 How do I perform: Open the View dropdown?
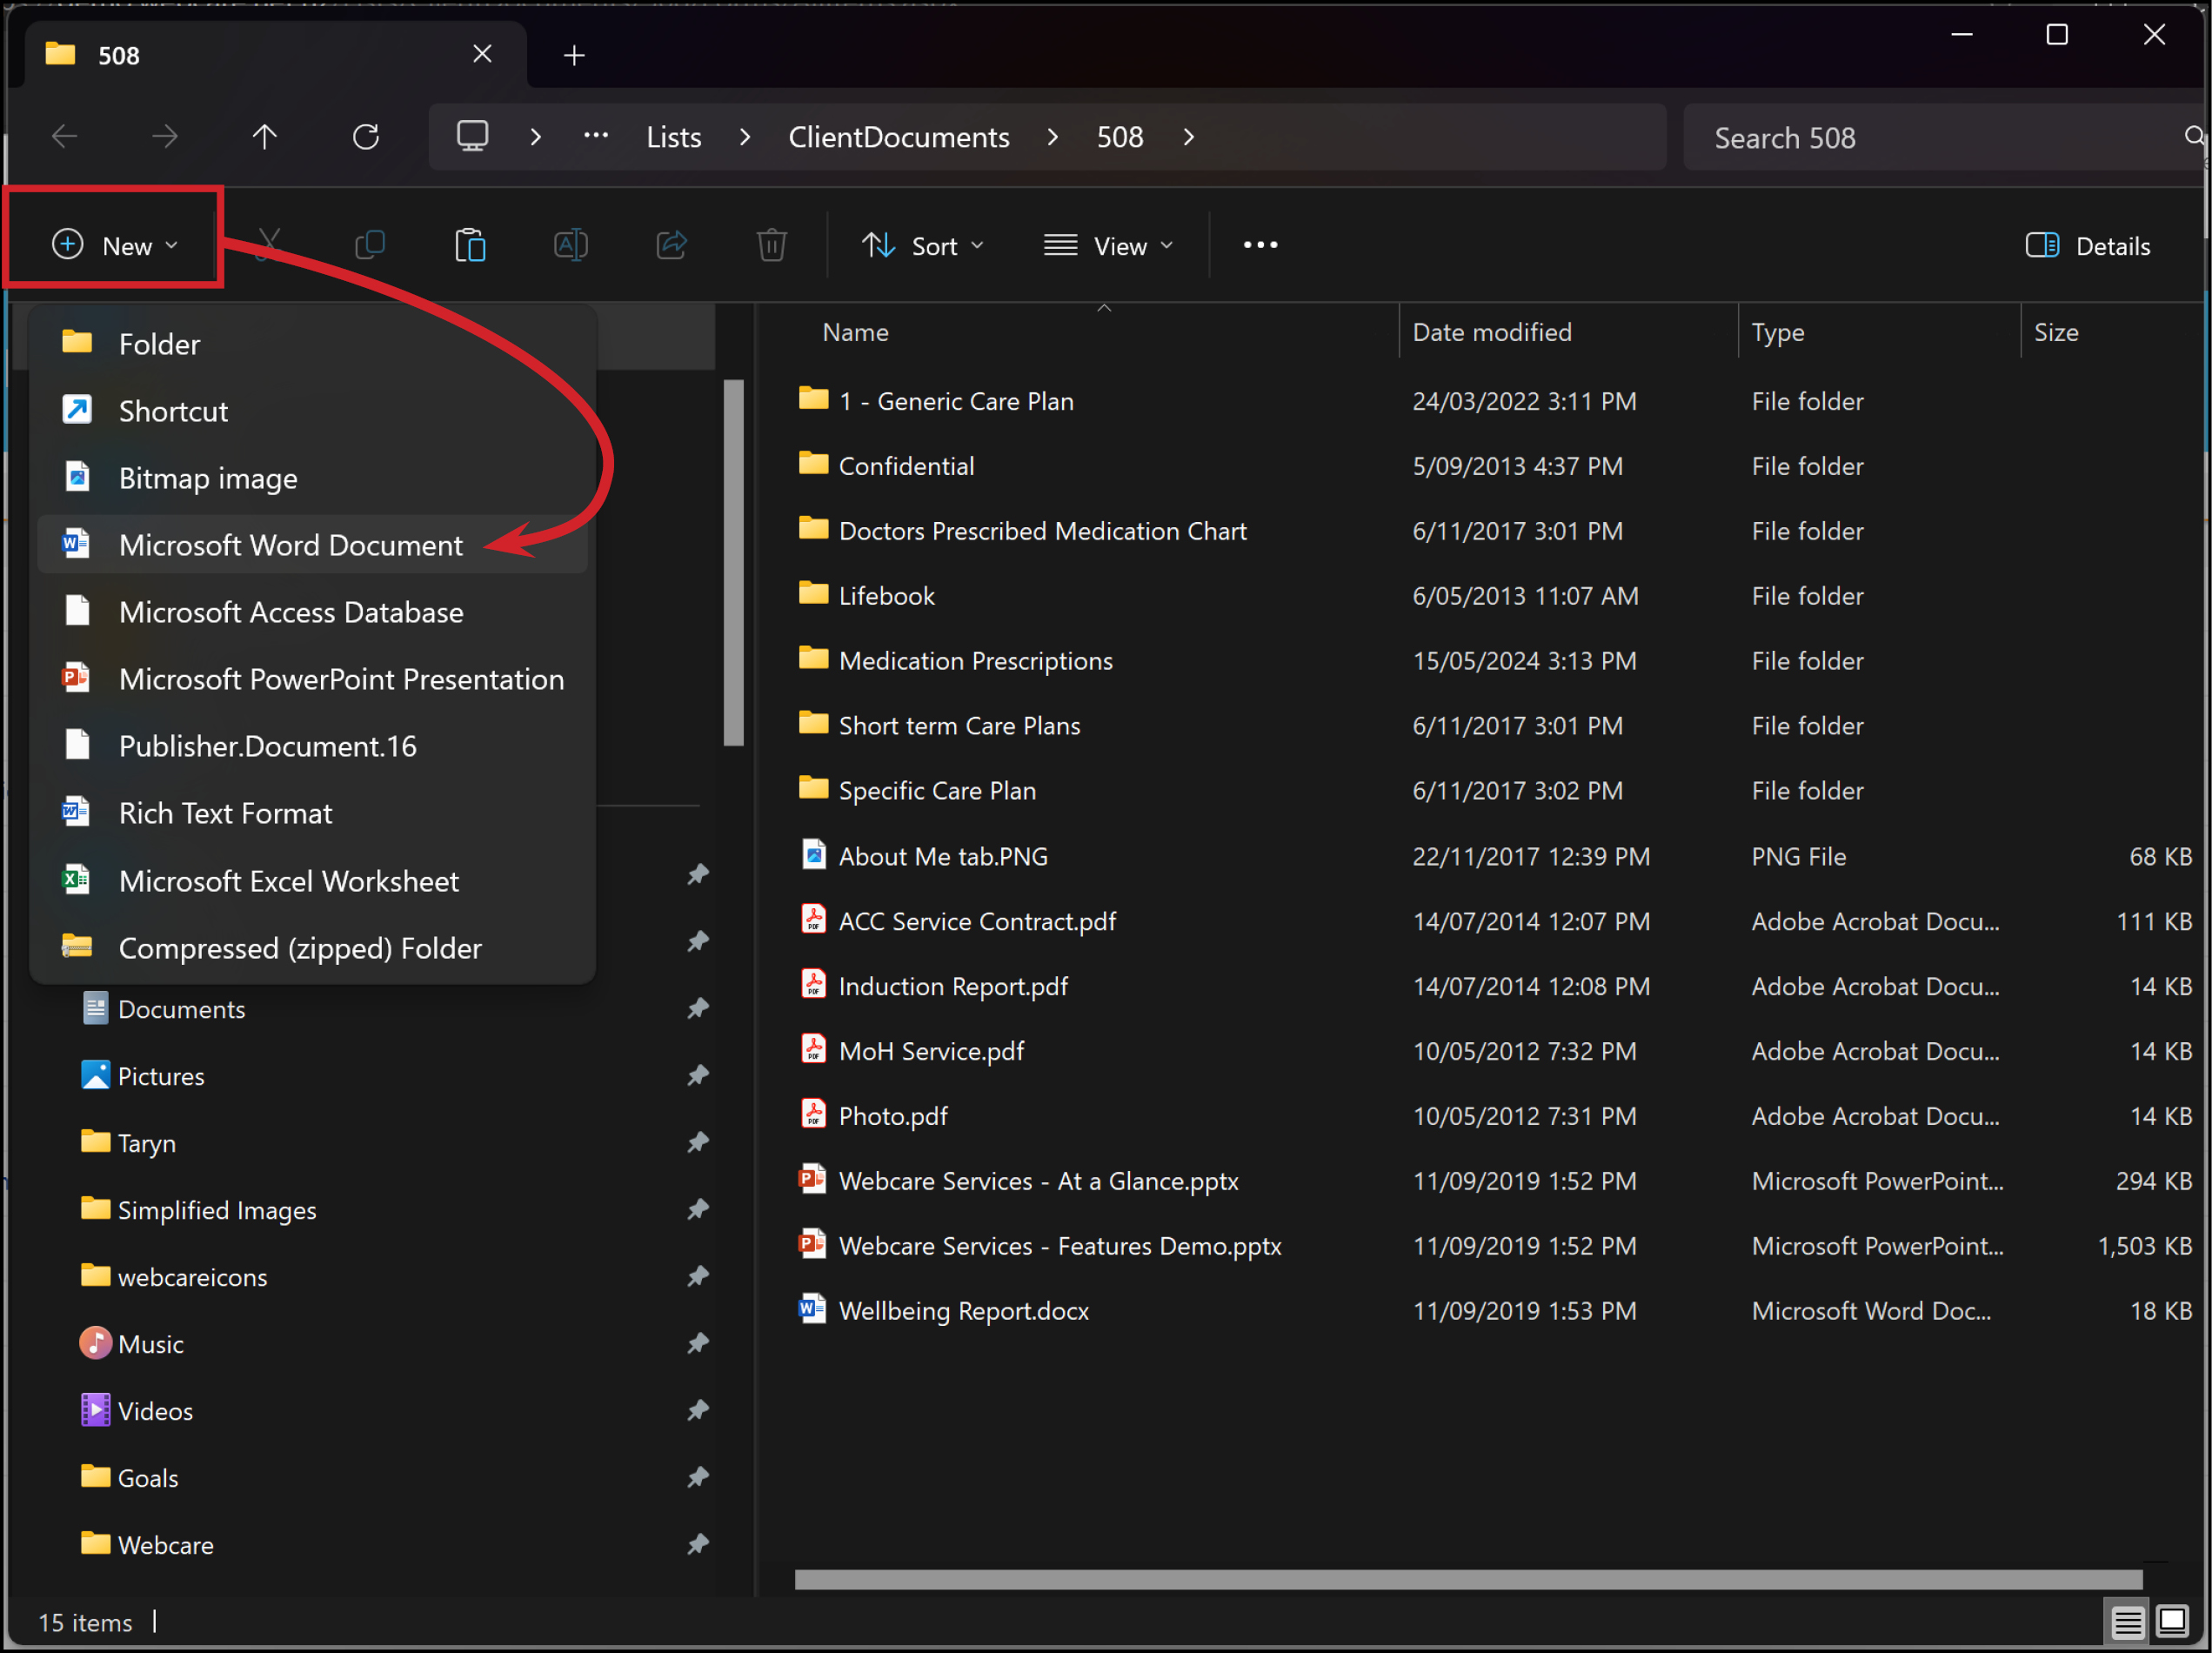(1108, 245)
